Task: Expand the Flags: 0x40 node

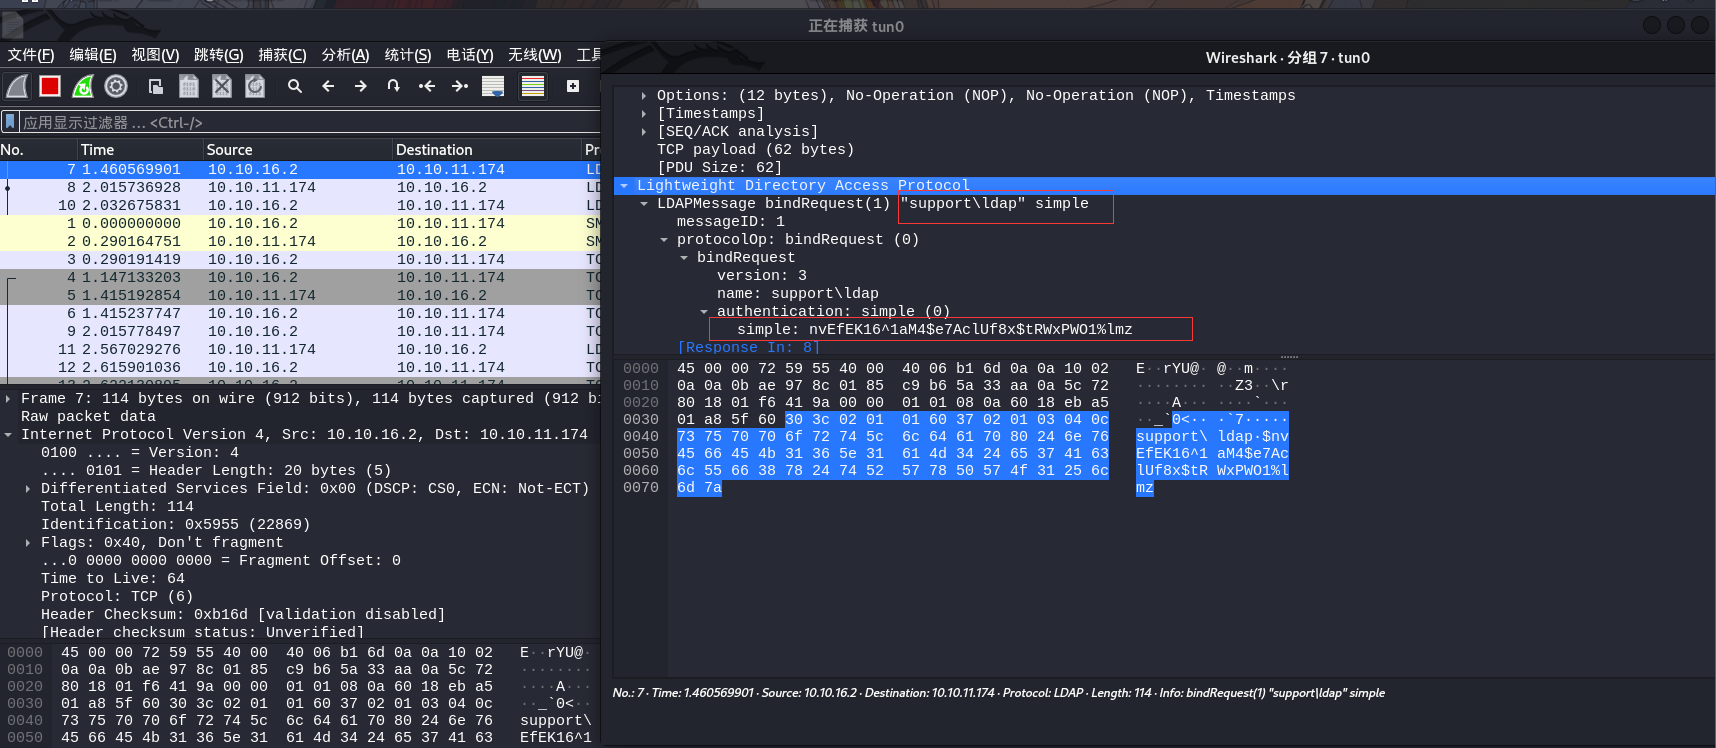Action: point(28,543)
